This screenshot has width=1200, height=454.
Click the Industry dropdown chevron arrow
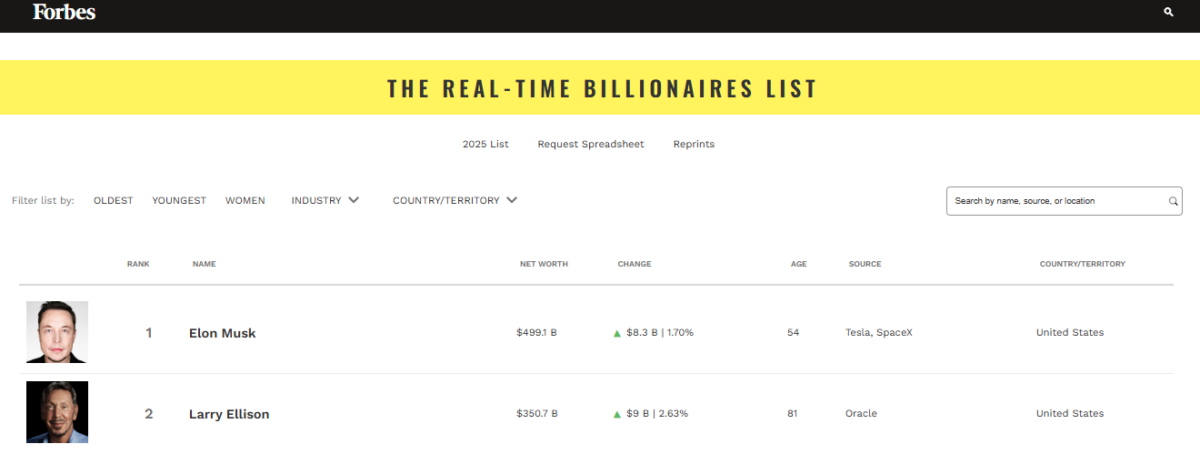[353, 200]
